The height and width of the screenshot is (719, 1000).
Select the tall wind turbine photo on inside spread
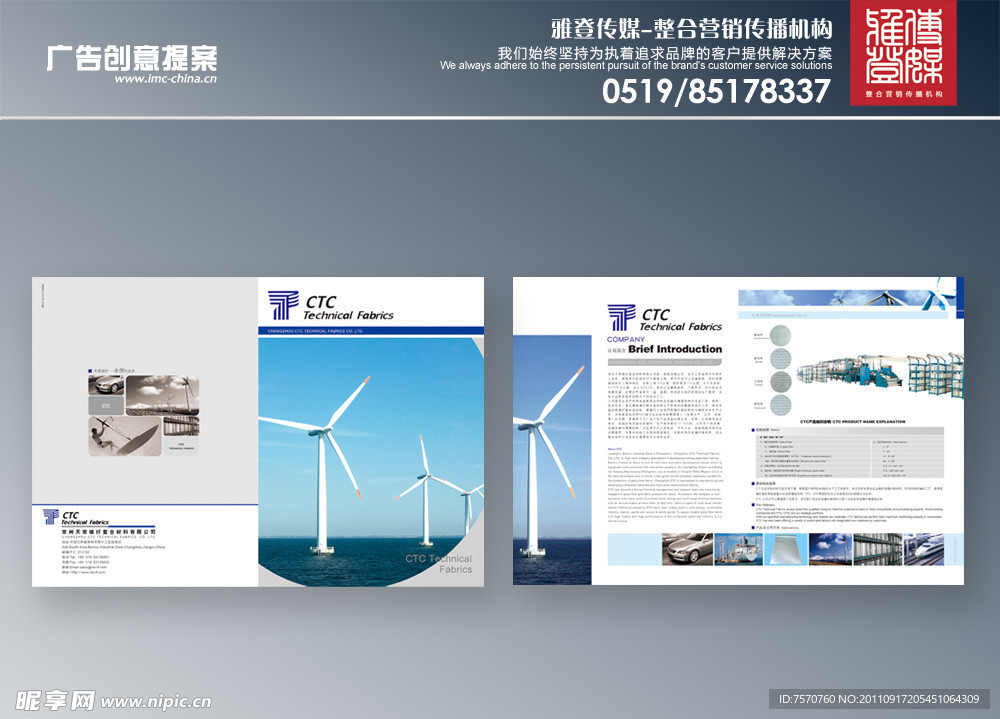(552, 459)
